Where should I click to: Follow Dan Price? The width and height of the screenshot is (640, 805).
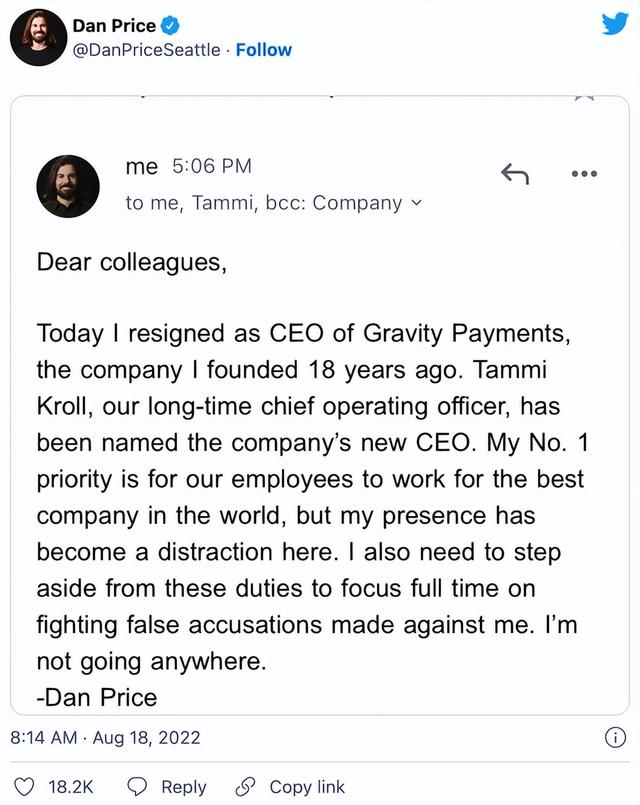click(264, 50)
